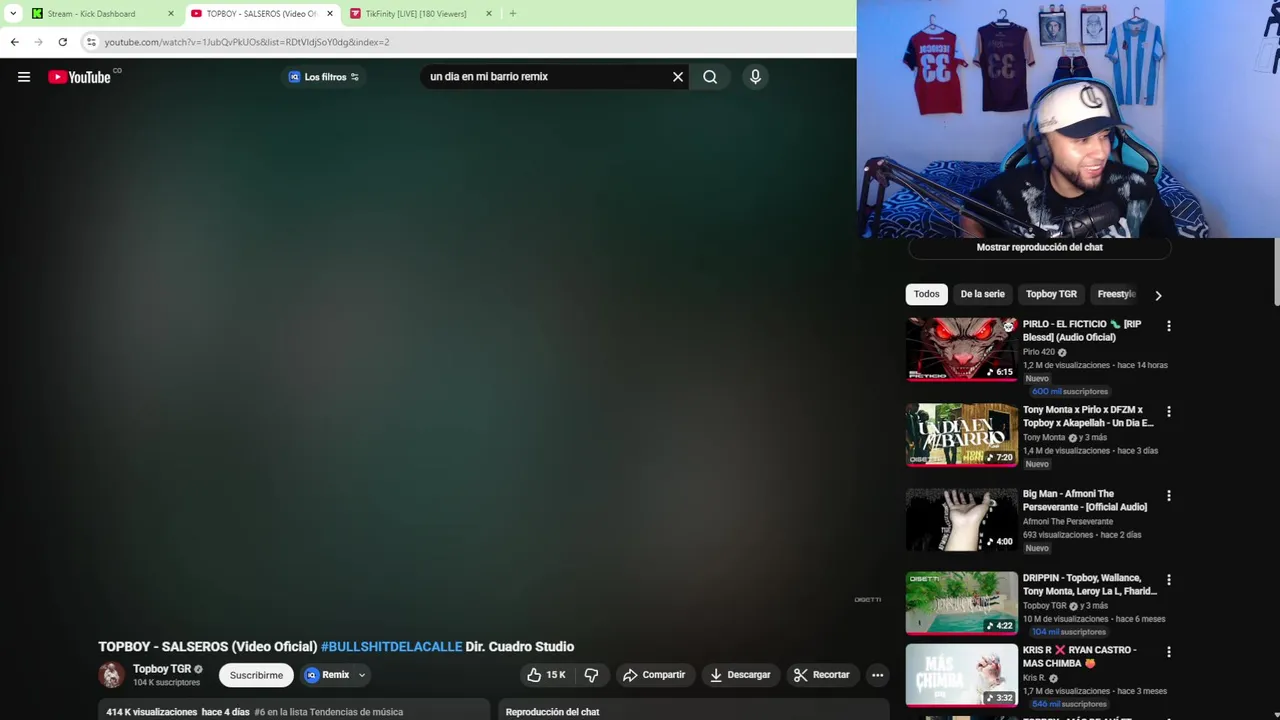The image size is (1280, 720).
Task: Open the Los filtros extension button
Action: [324, 77]
